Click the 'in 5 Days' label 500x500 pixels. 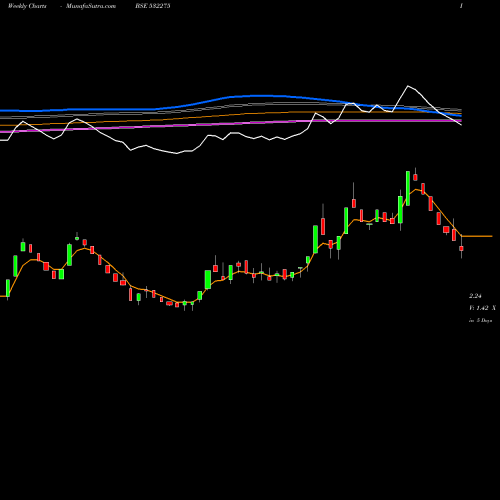[x=480, y=320]
